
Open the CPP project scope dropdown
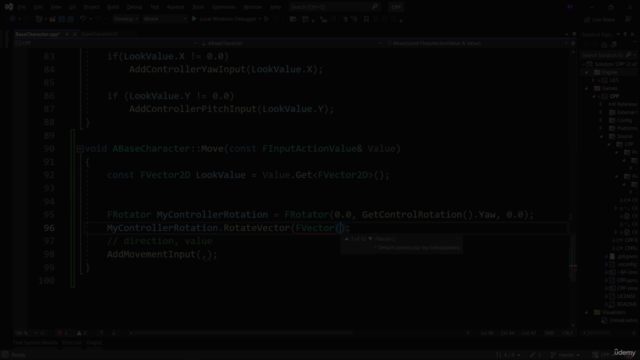click(x=106, y=43)
